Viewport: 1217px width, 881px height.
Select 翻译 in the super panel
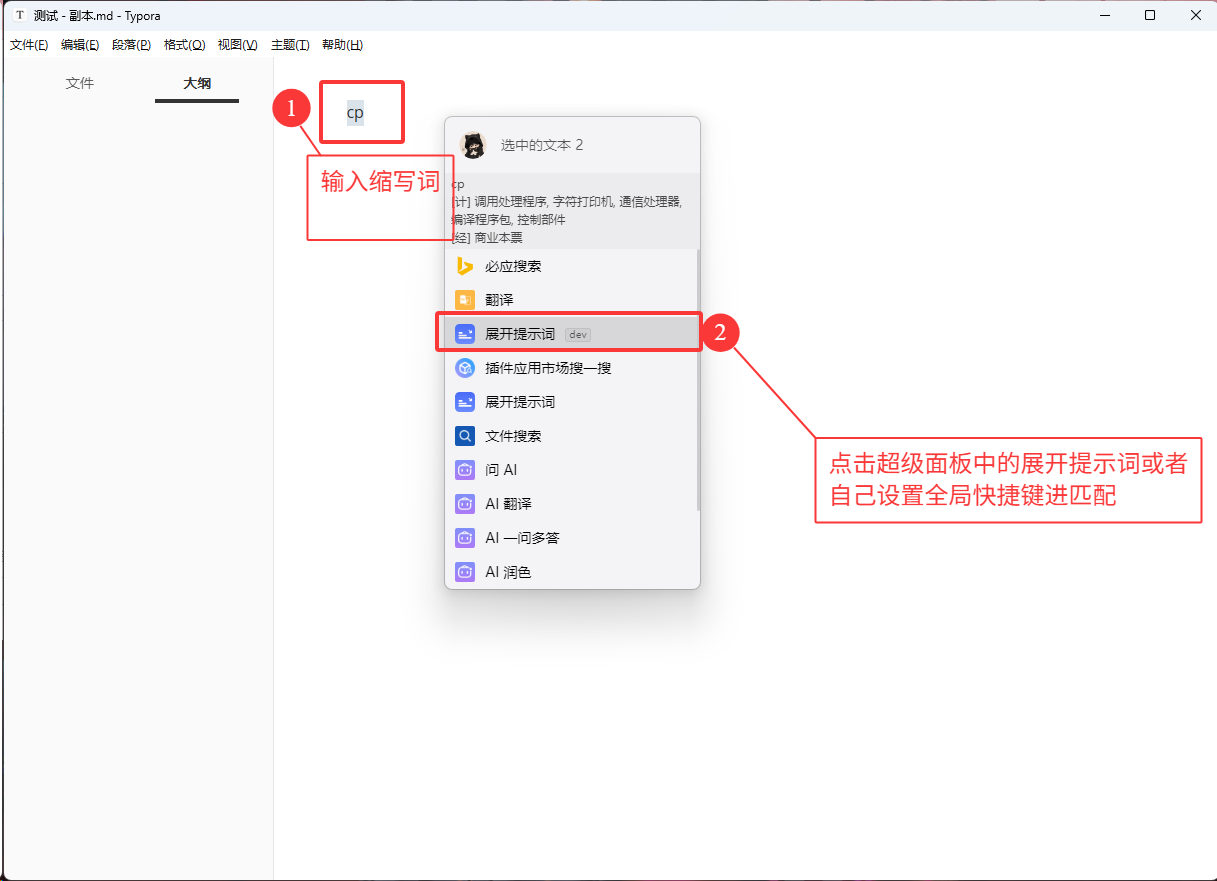click(x=570, y=300)
